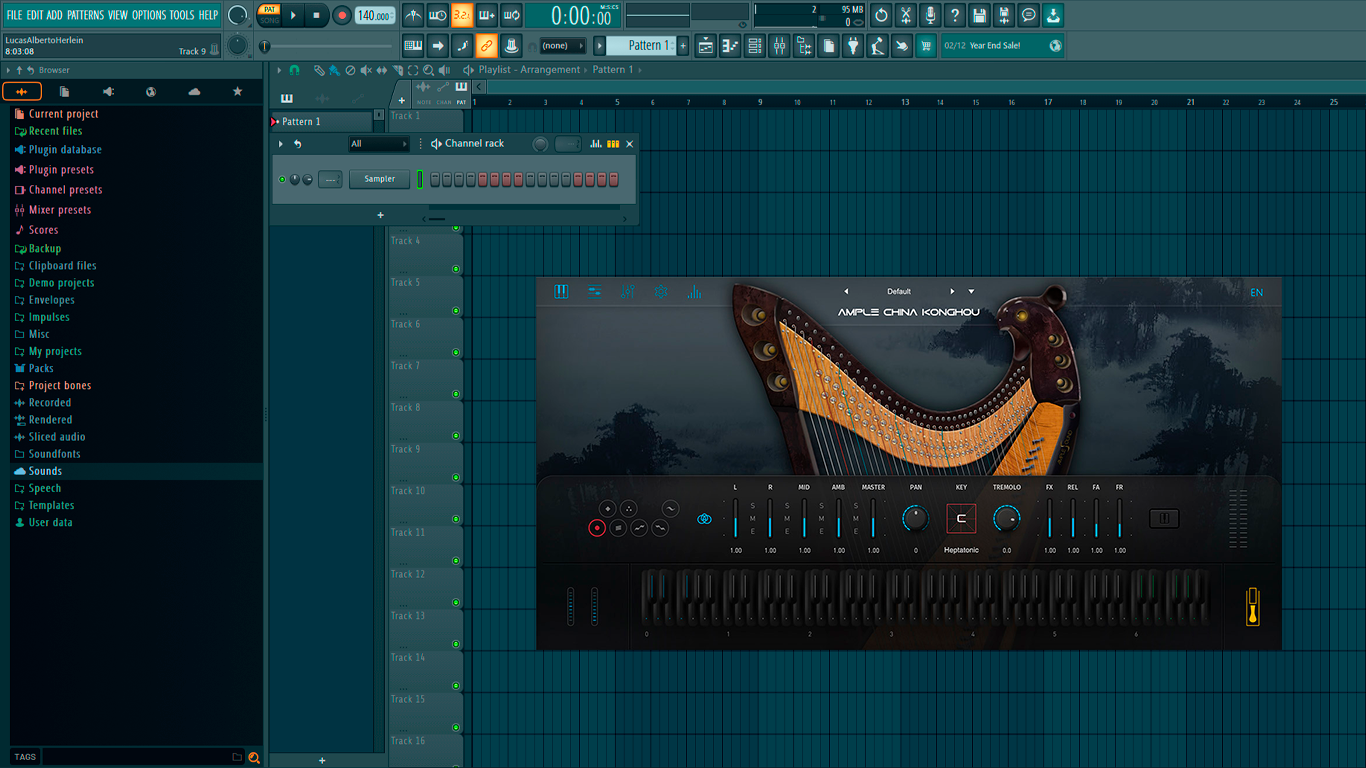This screenshot has width=1366, height=768.
Task: Open the Channel rack All filter dropdown
Action: coord(379,144)
